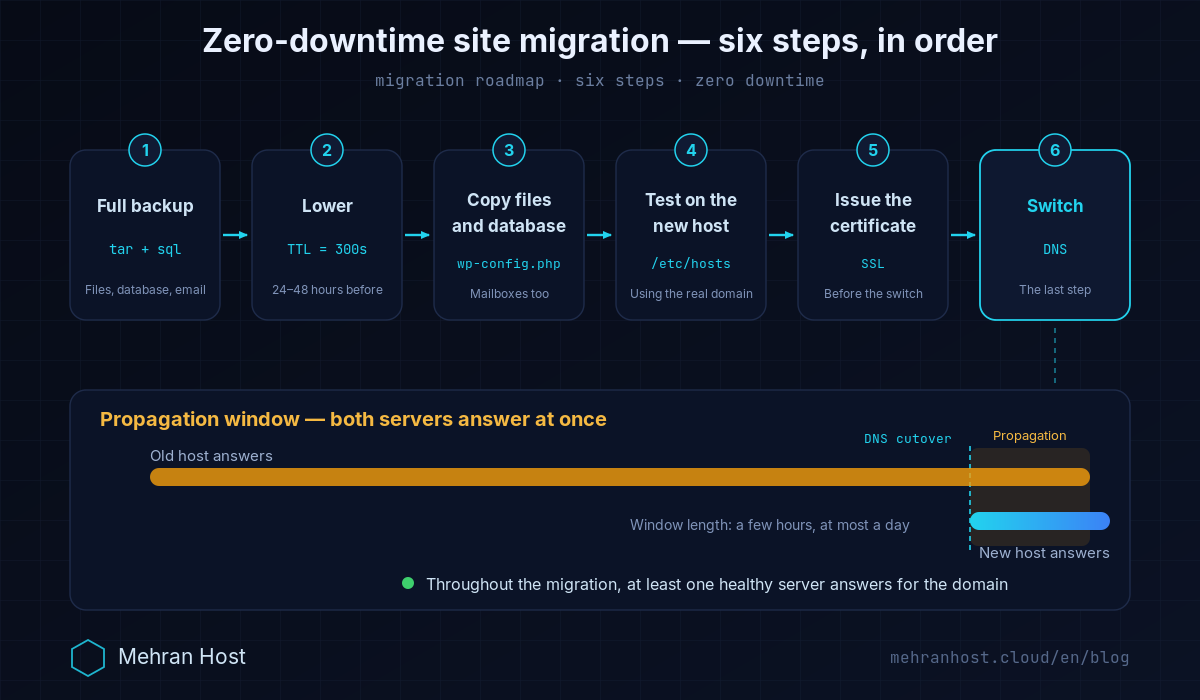Image resolution: width=1200 pixels, height=700 pixels.
Task: Select the step 5 number circle
Action: tap(873, 150)
